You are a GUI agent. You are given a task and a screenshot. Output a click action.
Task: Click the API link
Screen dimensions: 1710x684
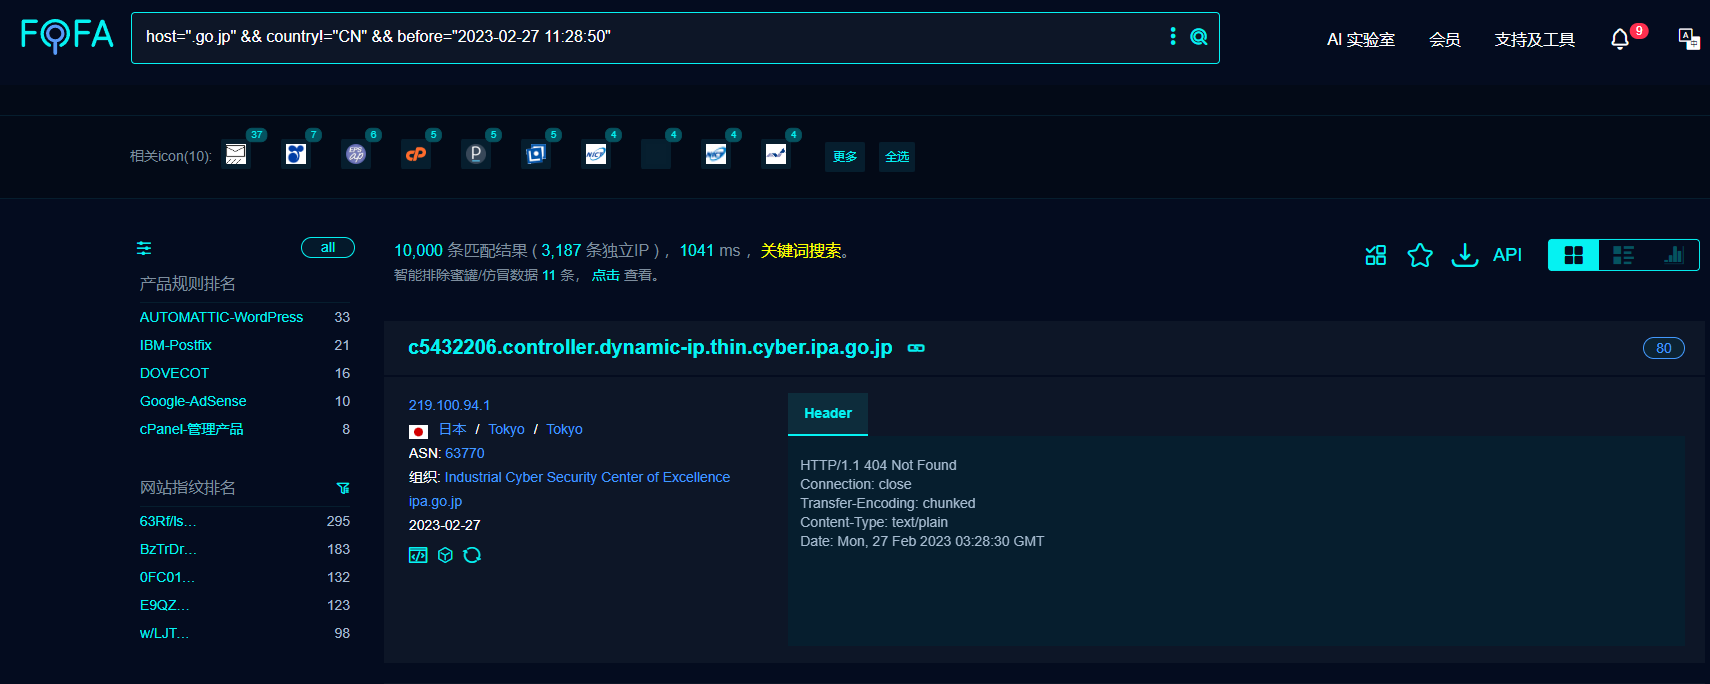click(x=1507, y=255)
